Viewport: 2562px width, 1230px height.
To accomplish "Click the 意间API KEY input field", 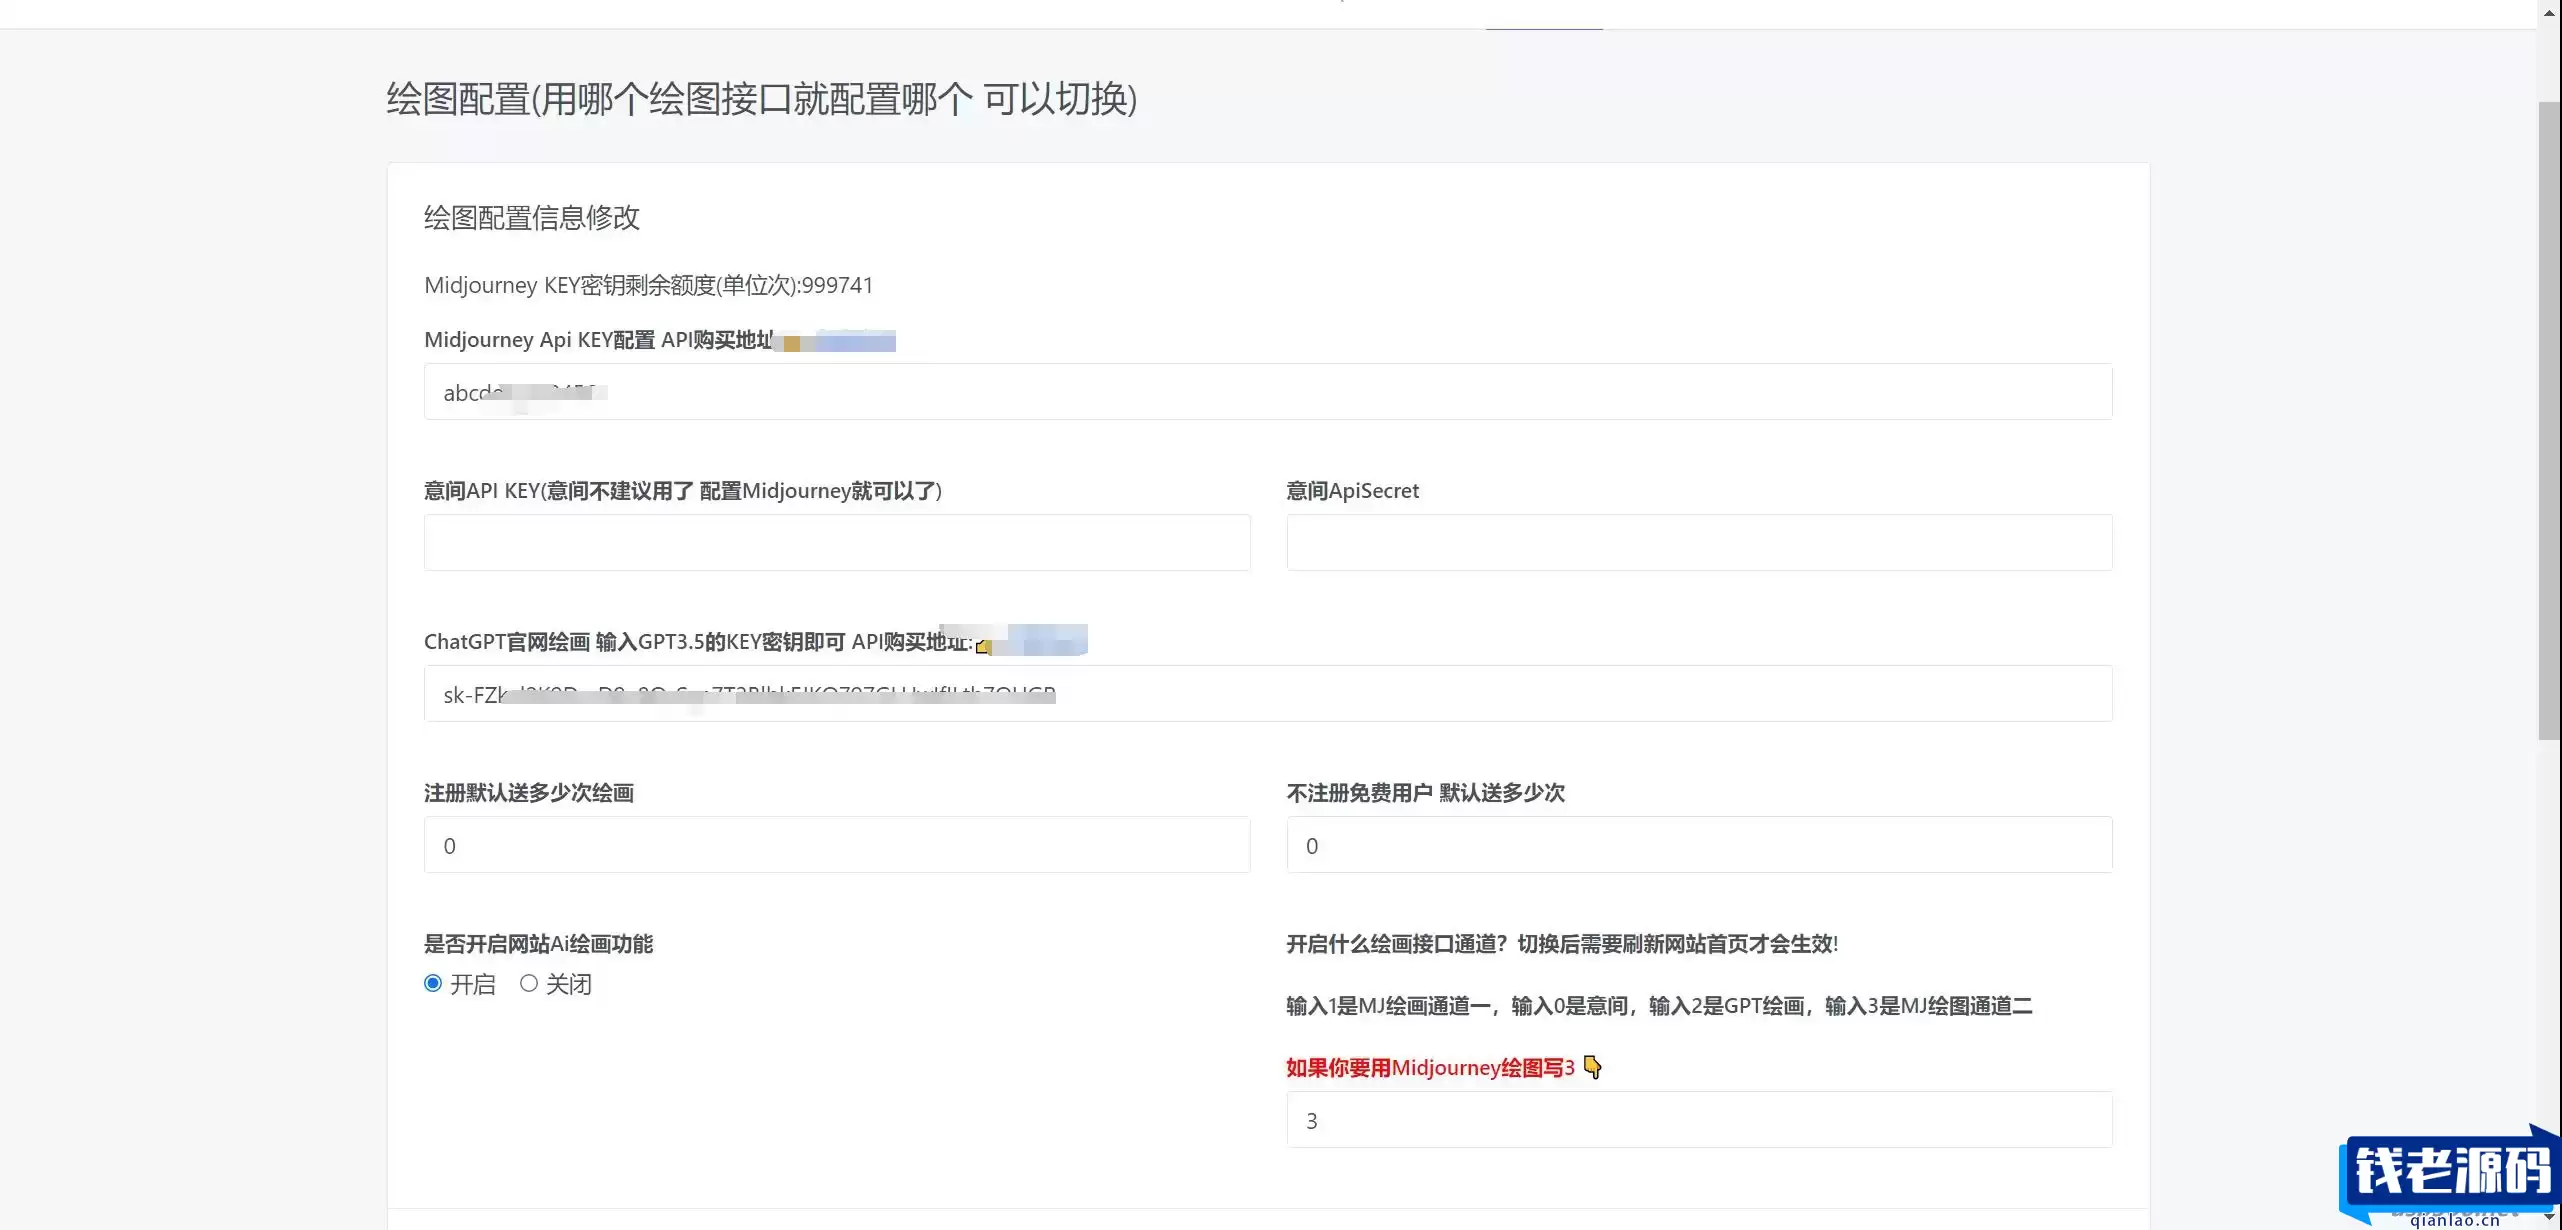I will [x=837, y=543].
